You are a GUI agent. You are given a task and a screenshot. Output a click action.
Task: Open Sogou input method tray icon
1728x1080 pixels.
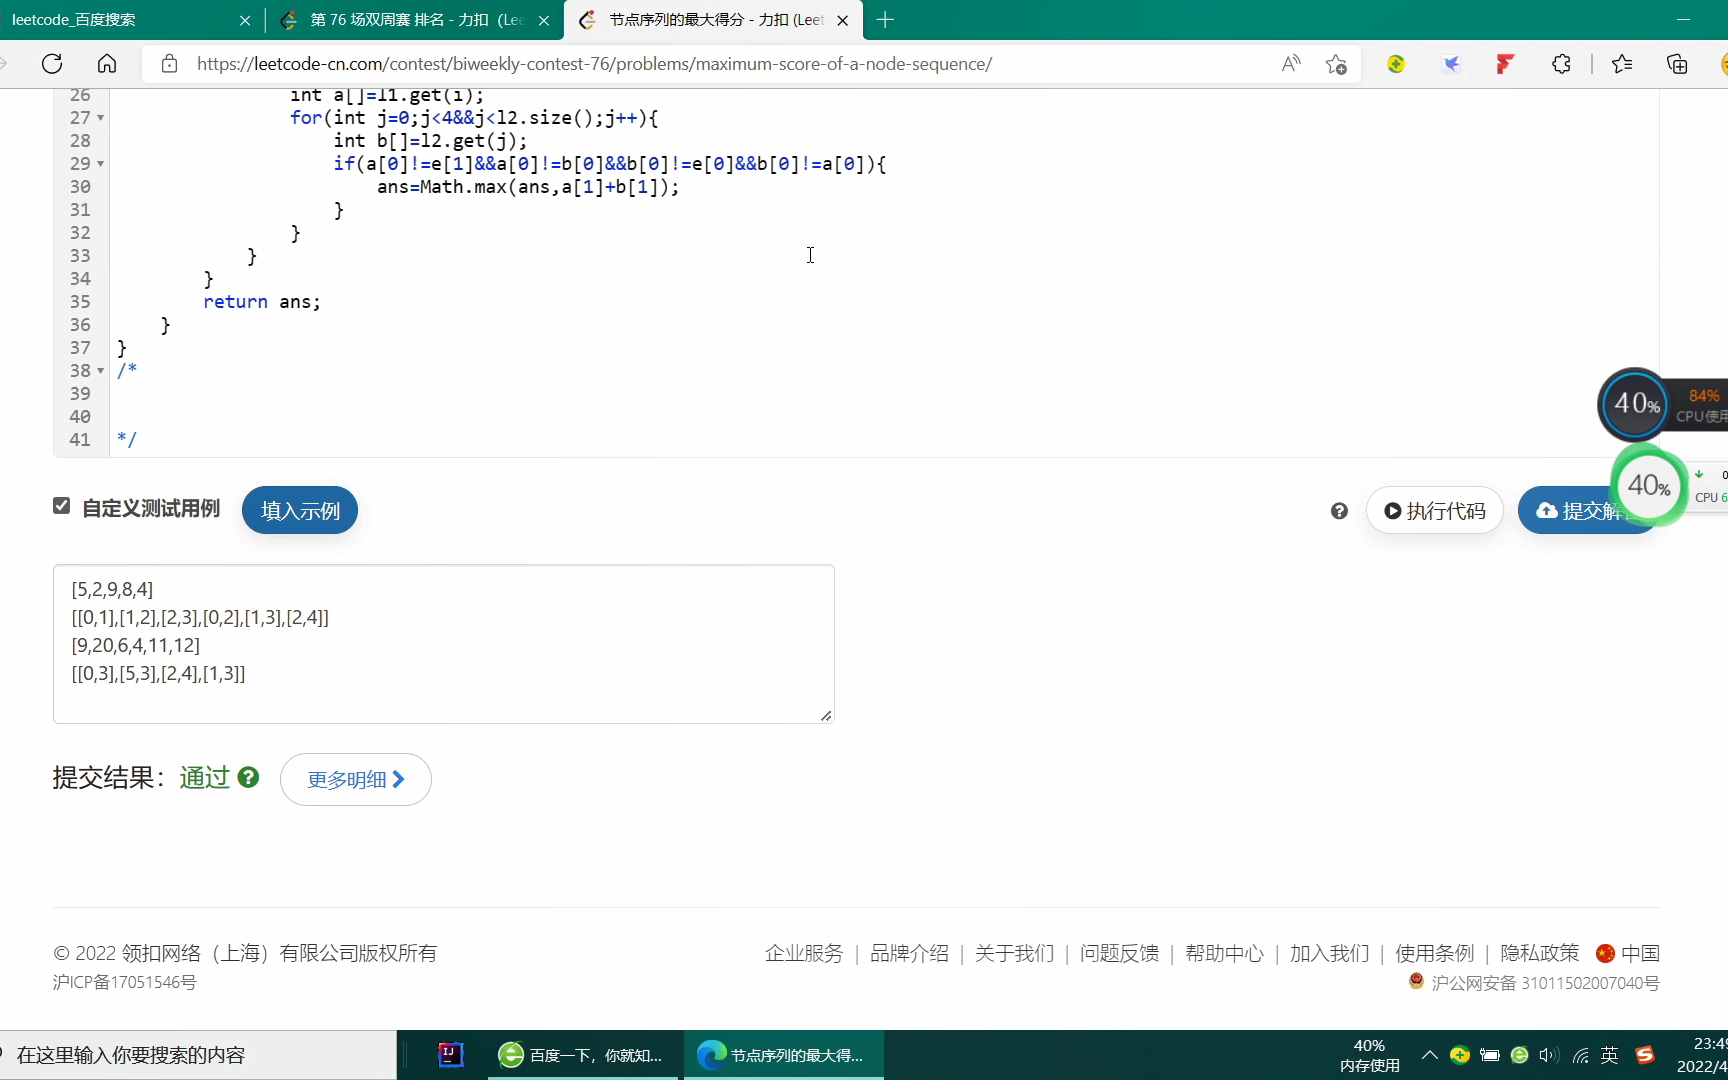[x=1644, y=1055]
